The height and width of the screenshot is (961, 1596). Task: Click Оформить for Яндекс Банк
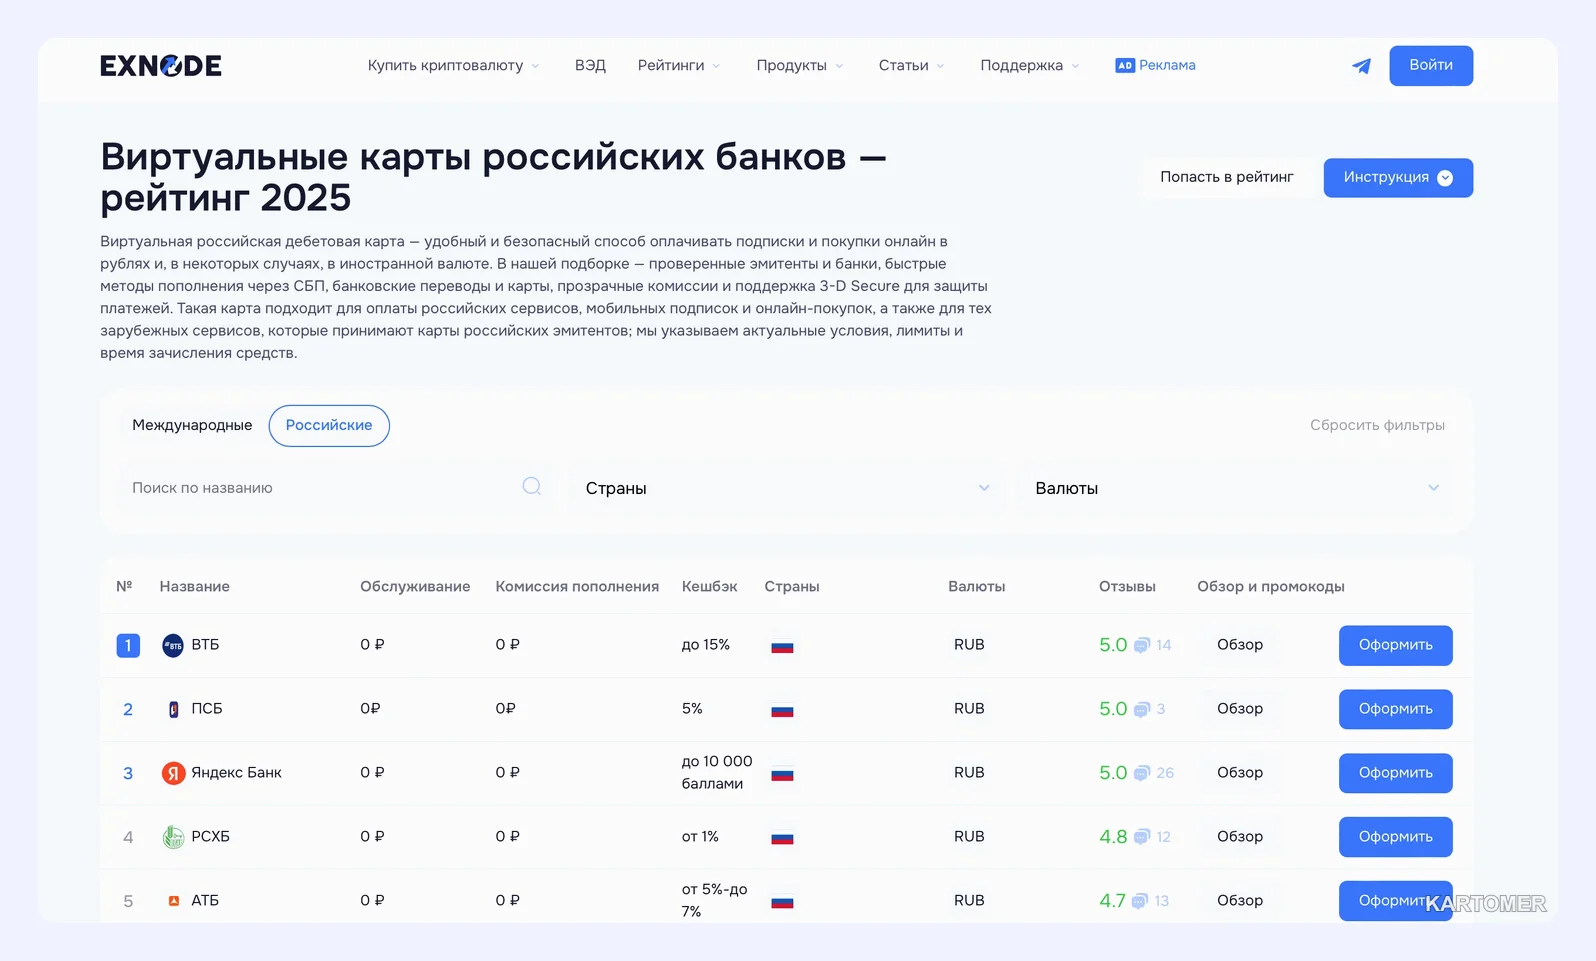(x=1395, y=773)
